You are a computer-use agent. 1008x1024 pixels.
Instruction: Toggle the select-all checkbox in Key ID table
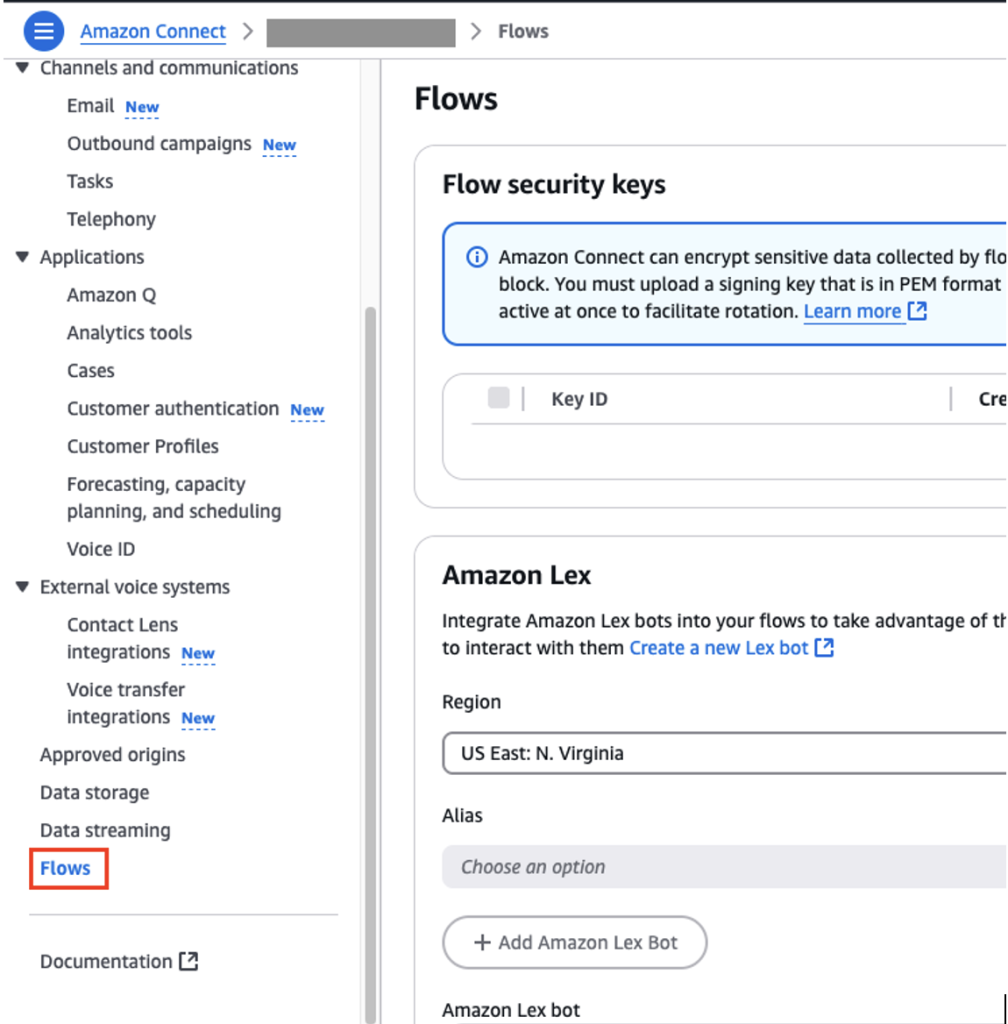(x=499, y=398)
